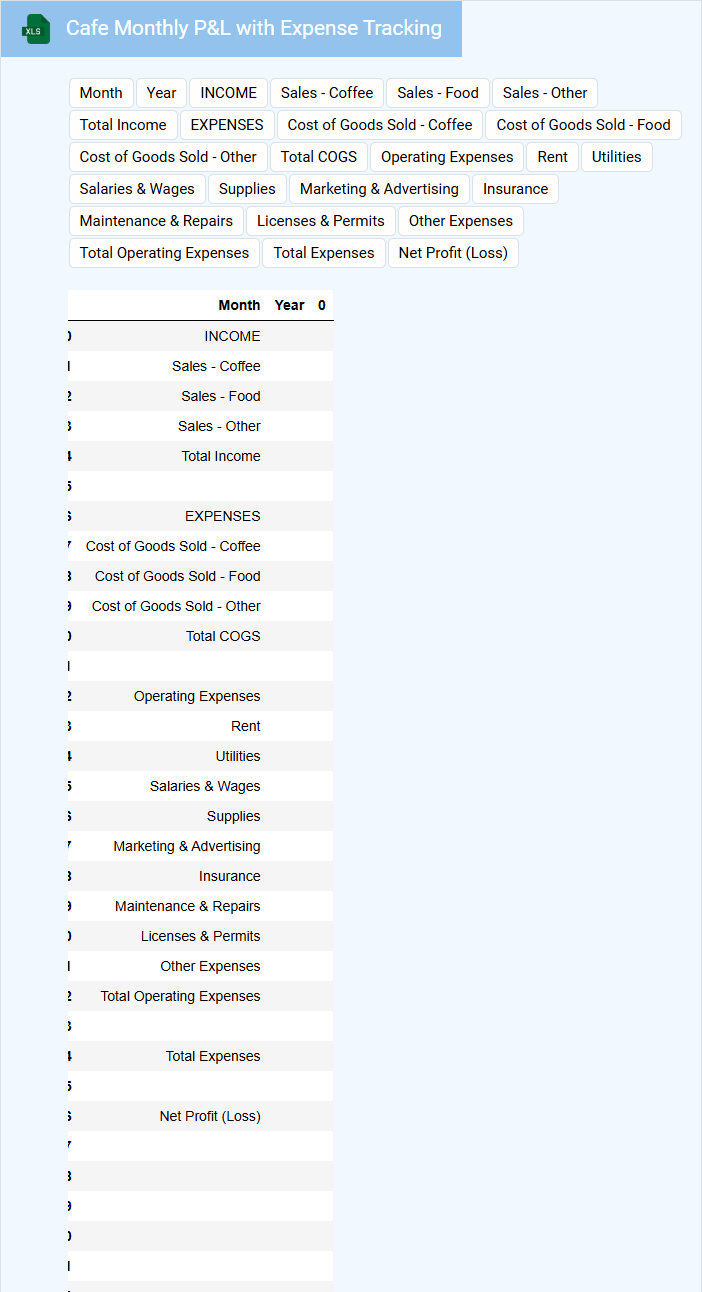Pick the Sales - Food tag
The width and height of the screenshot is (702, 1292).
point(438,93)
